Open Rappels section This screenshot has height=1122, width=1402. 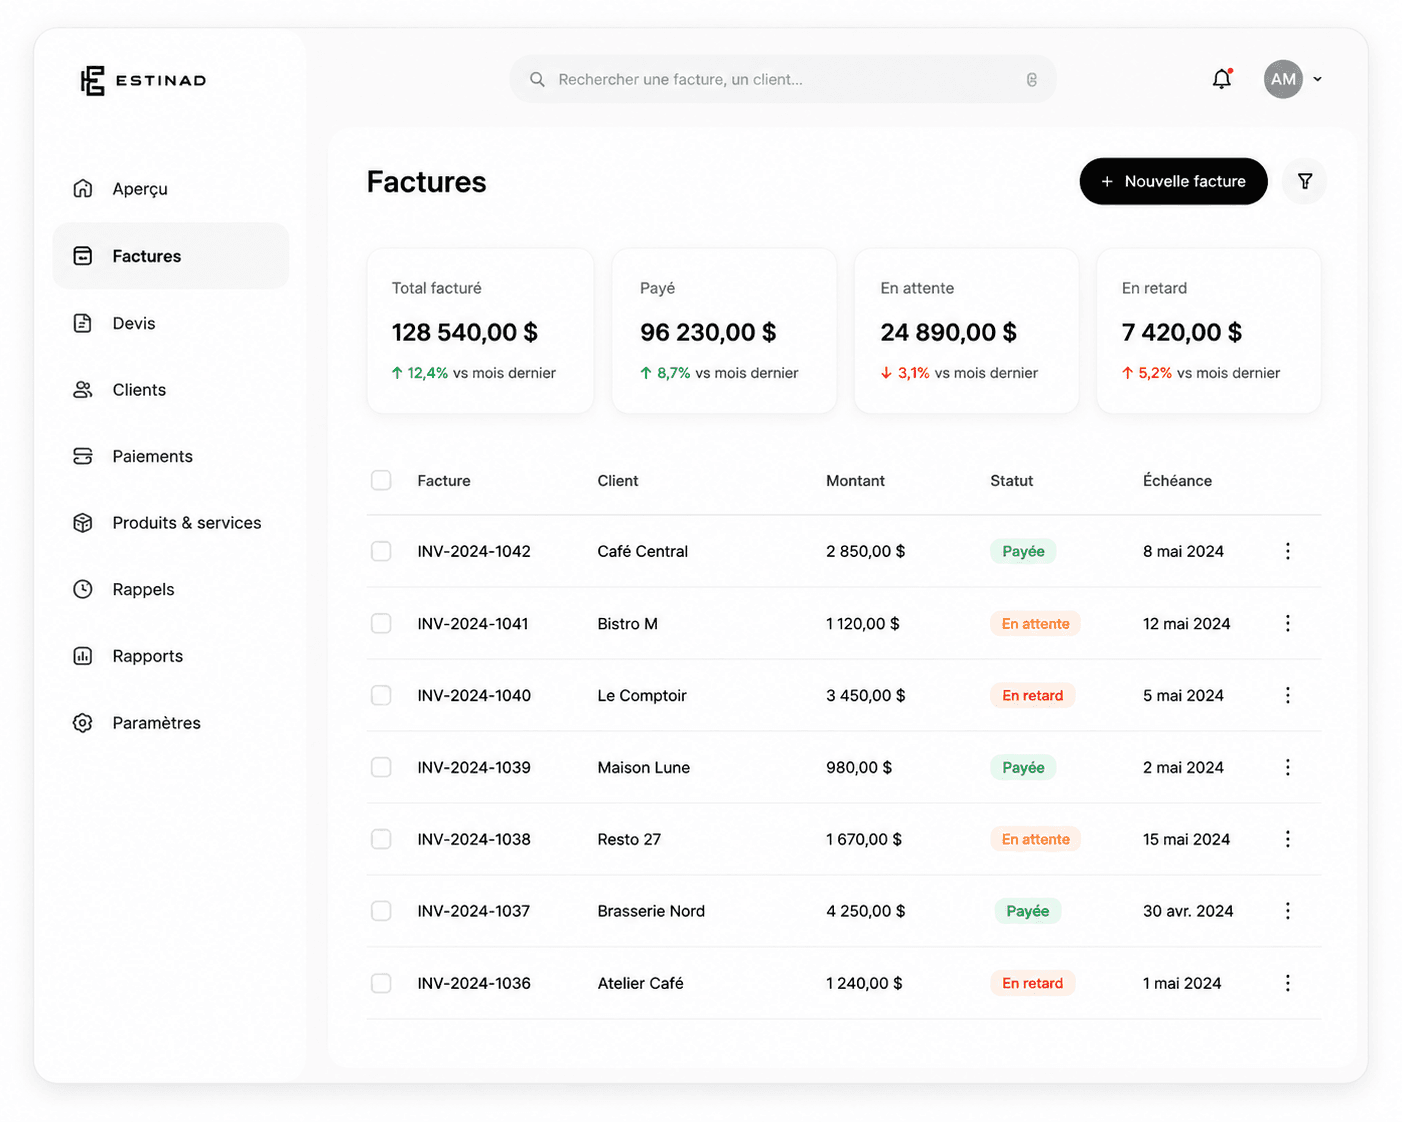point(171,589)
